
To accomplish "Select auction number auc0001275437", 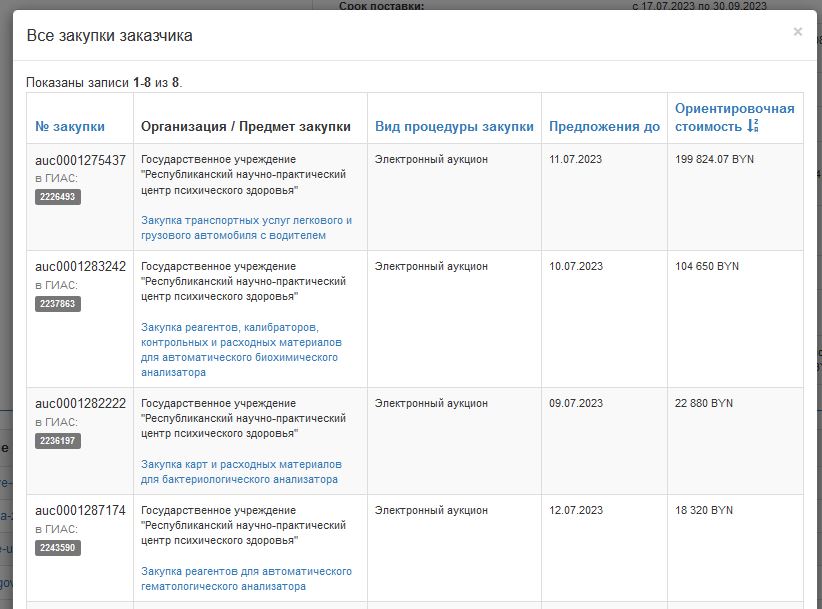I will [81, 160].
